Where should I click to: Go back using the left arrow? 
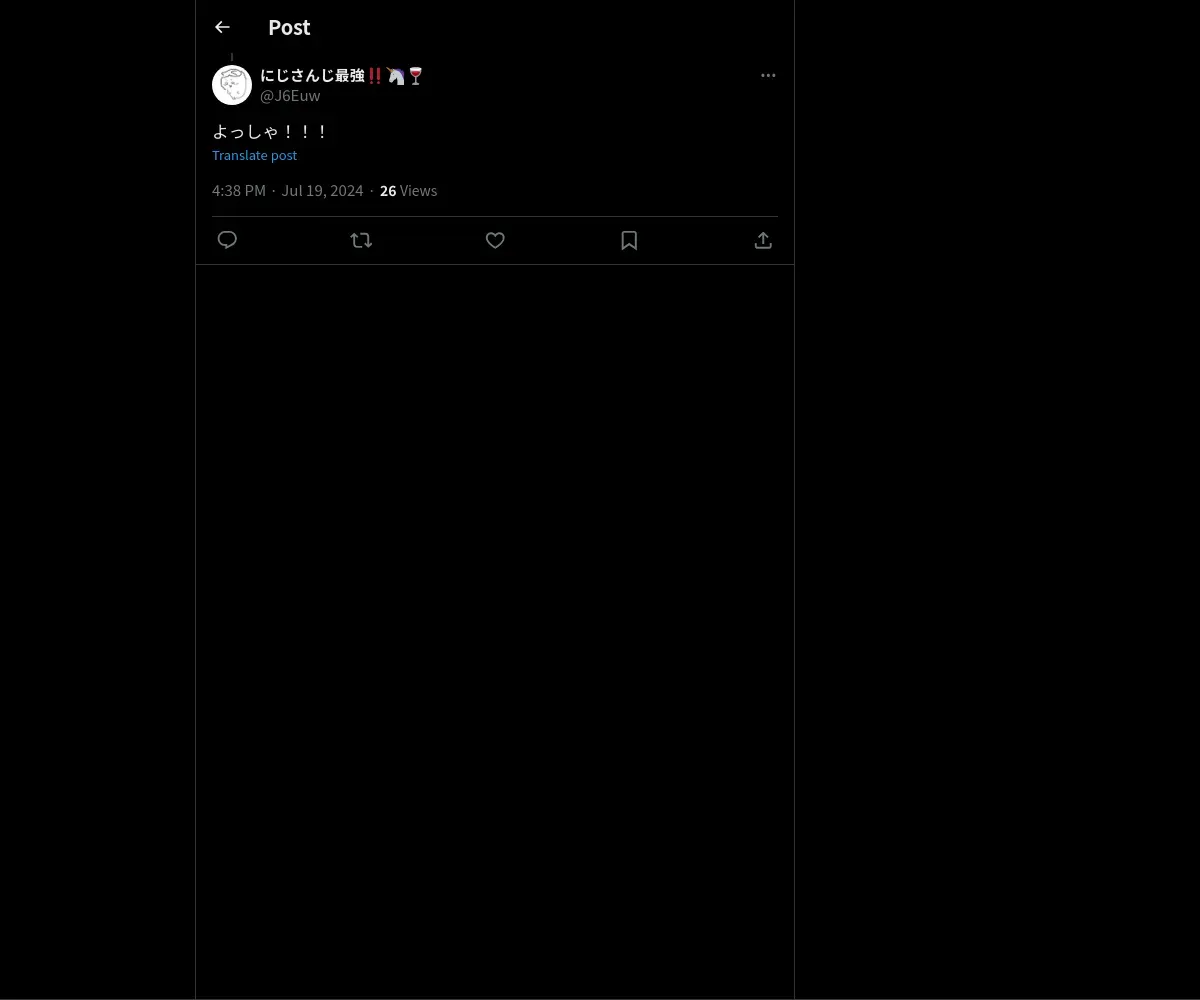[x=222, y=27]
